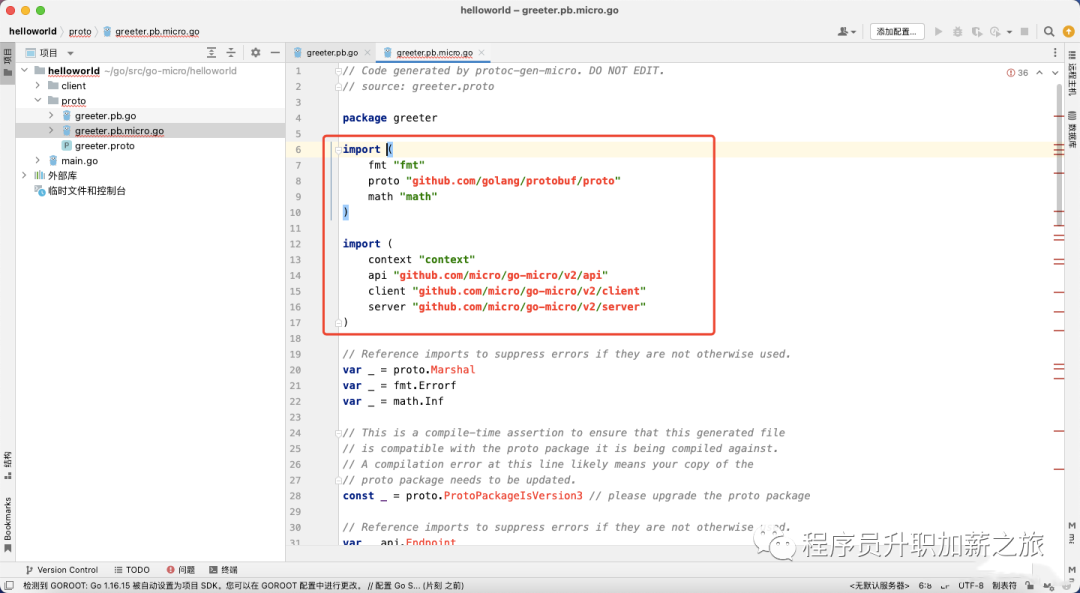1080x593 pixels.
Task: Click line number 20 in gutter
Action: click(x=295, y=370)
